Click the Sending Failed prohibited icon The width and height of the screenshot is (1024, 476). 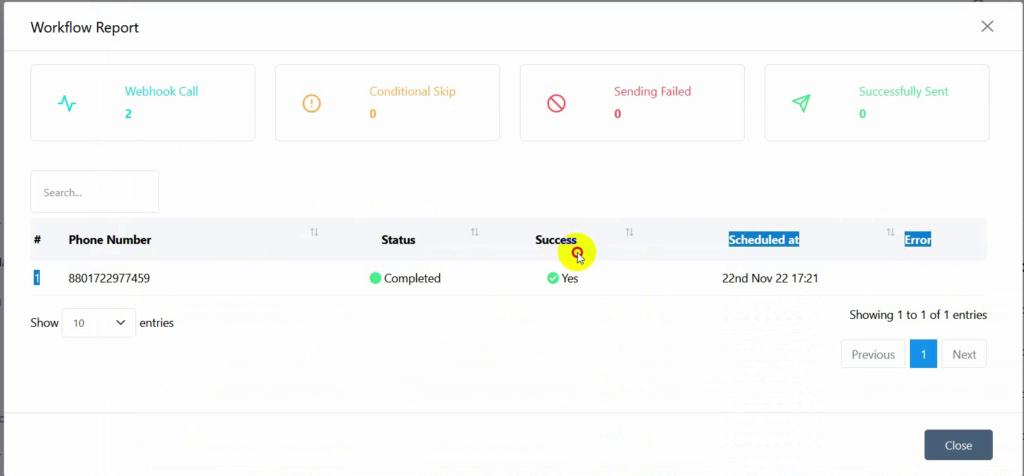coord(556,103)
